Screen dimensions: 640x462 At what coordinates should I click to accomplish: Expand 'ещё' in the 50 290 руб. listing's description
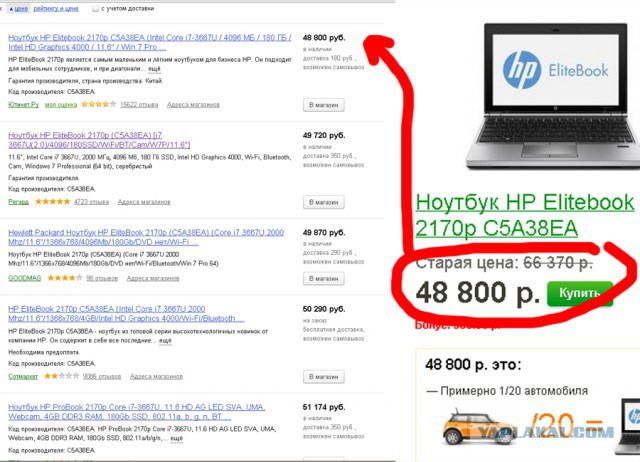165,340
